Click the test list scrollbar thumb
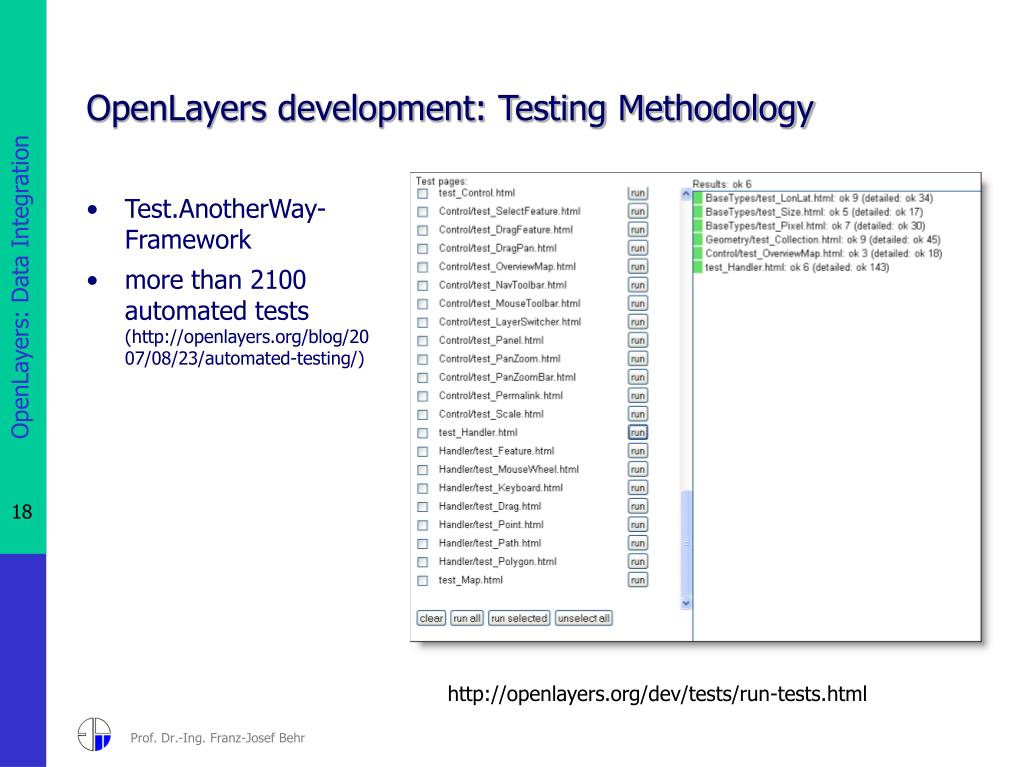 686,543
